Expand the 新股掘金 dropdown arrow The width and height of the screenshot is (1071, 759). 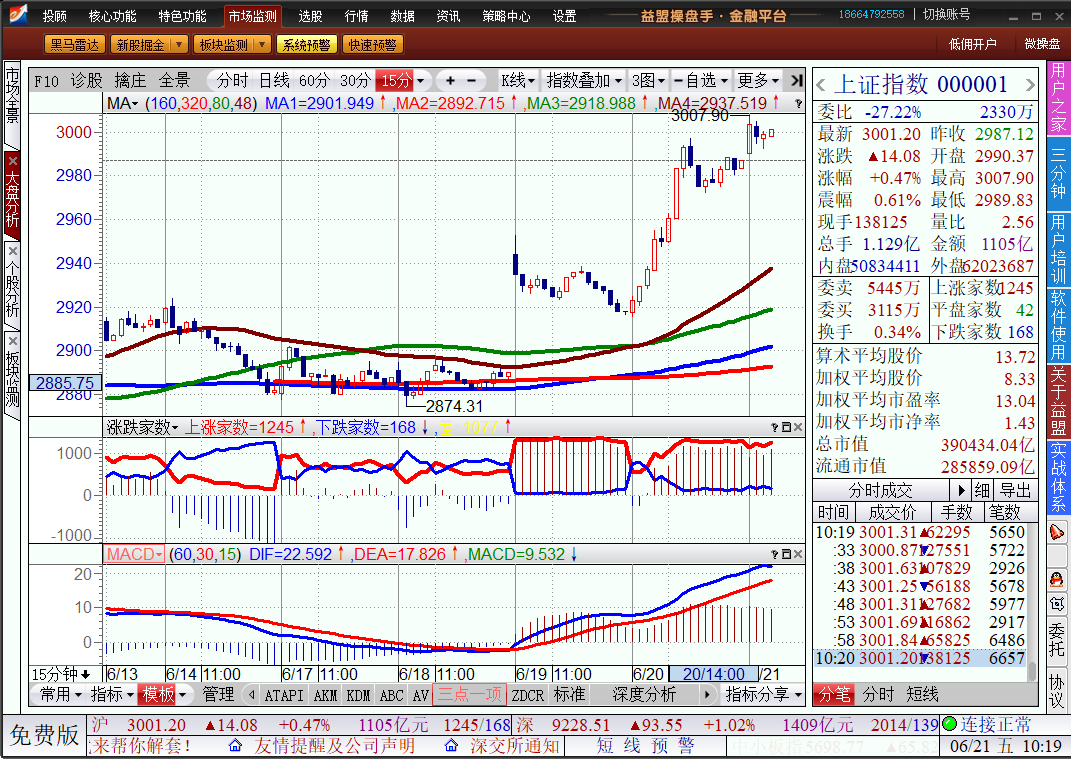(x=180, y=45)
